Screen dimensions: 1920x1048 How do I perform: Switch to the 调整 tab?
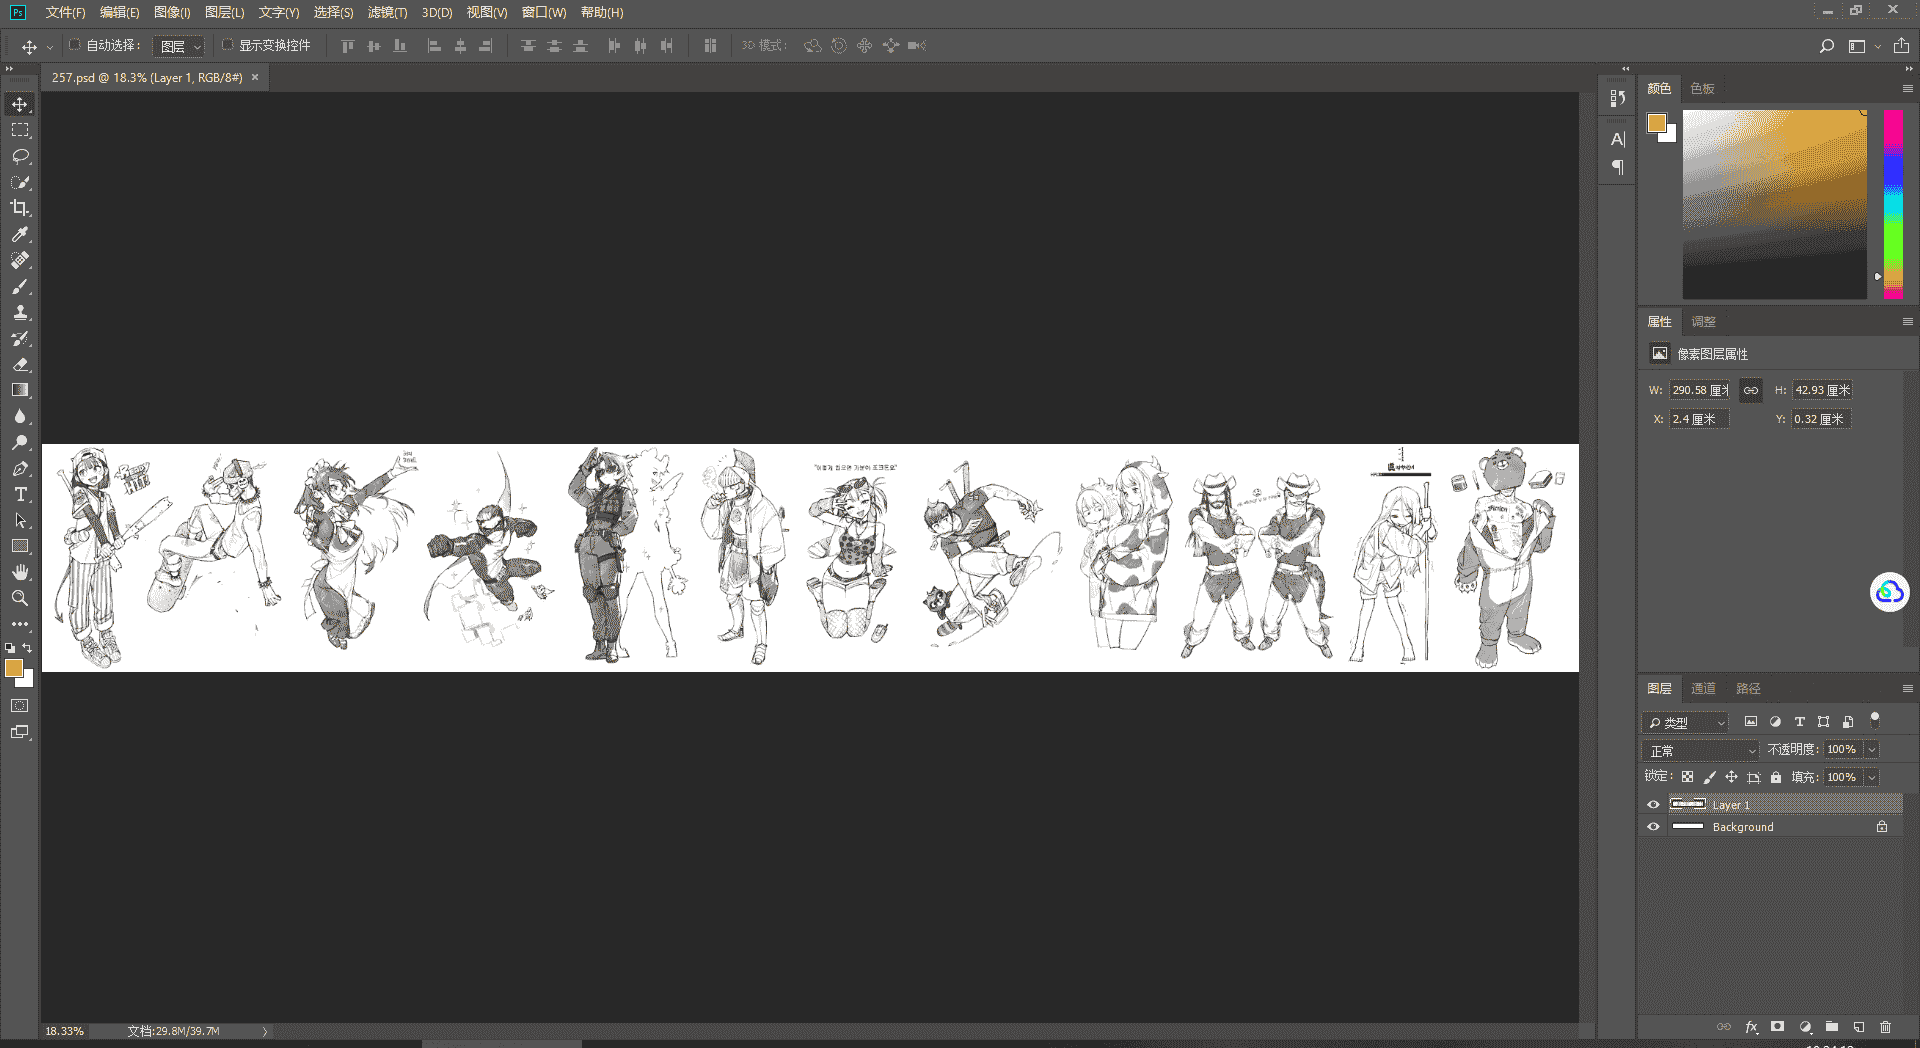tap(1703, 322)
